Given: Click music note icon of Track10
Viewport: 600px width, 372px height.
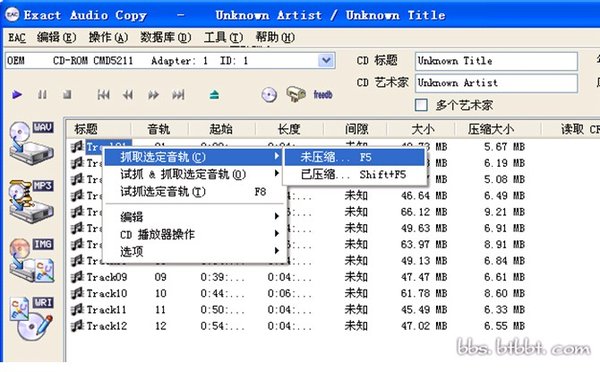Looking at the screenshot, I should pos(77,293).
